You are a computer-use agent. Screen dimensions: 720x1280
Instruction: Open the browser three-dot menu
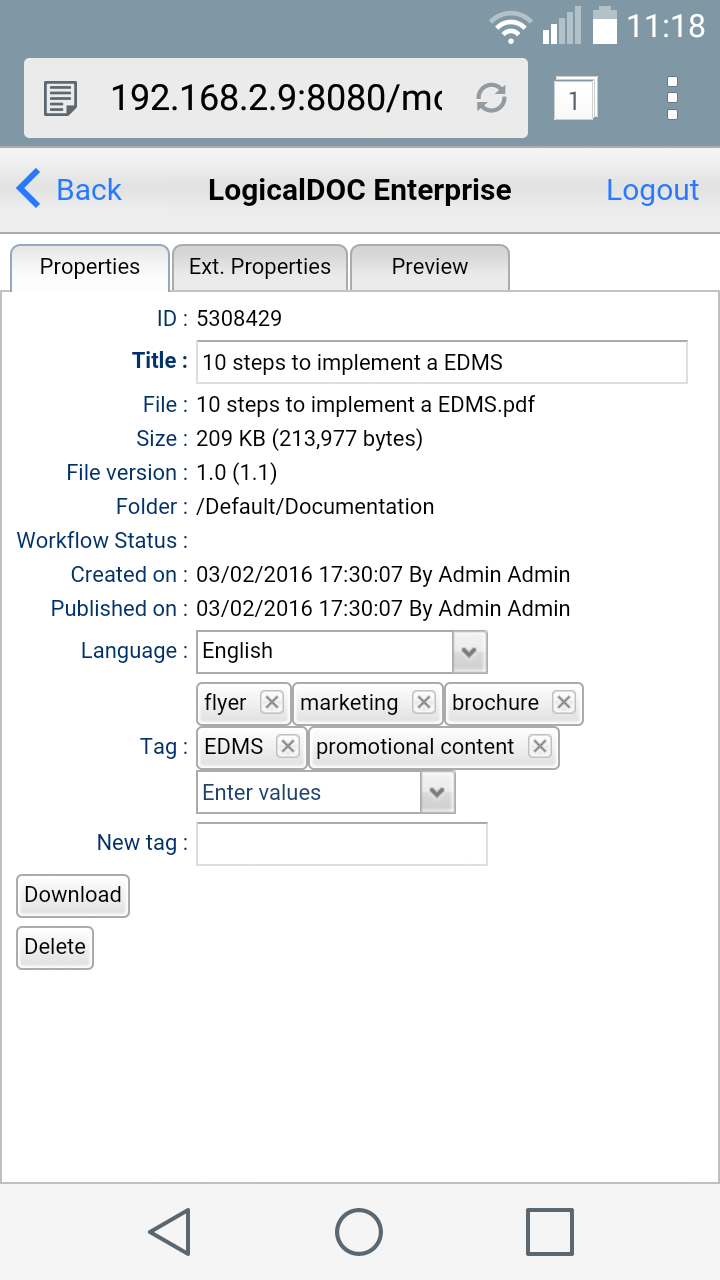[x=672, y=98]
